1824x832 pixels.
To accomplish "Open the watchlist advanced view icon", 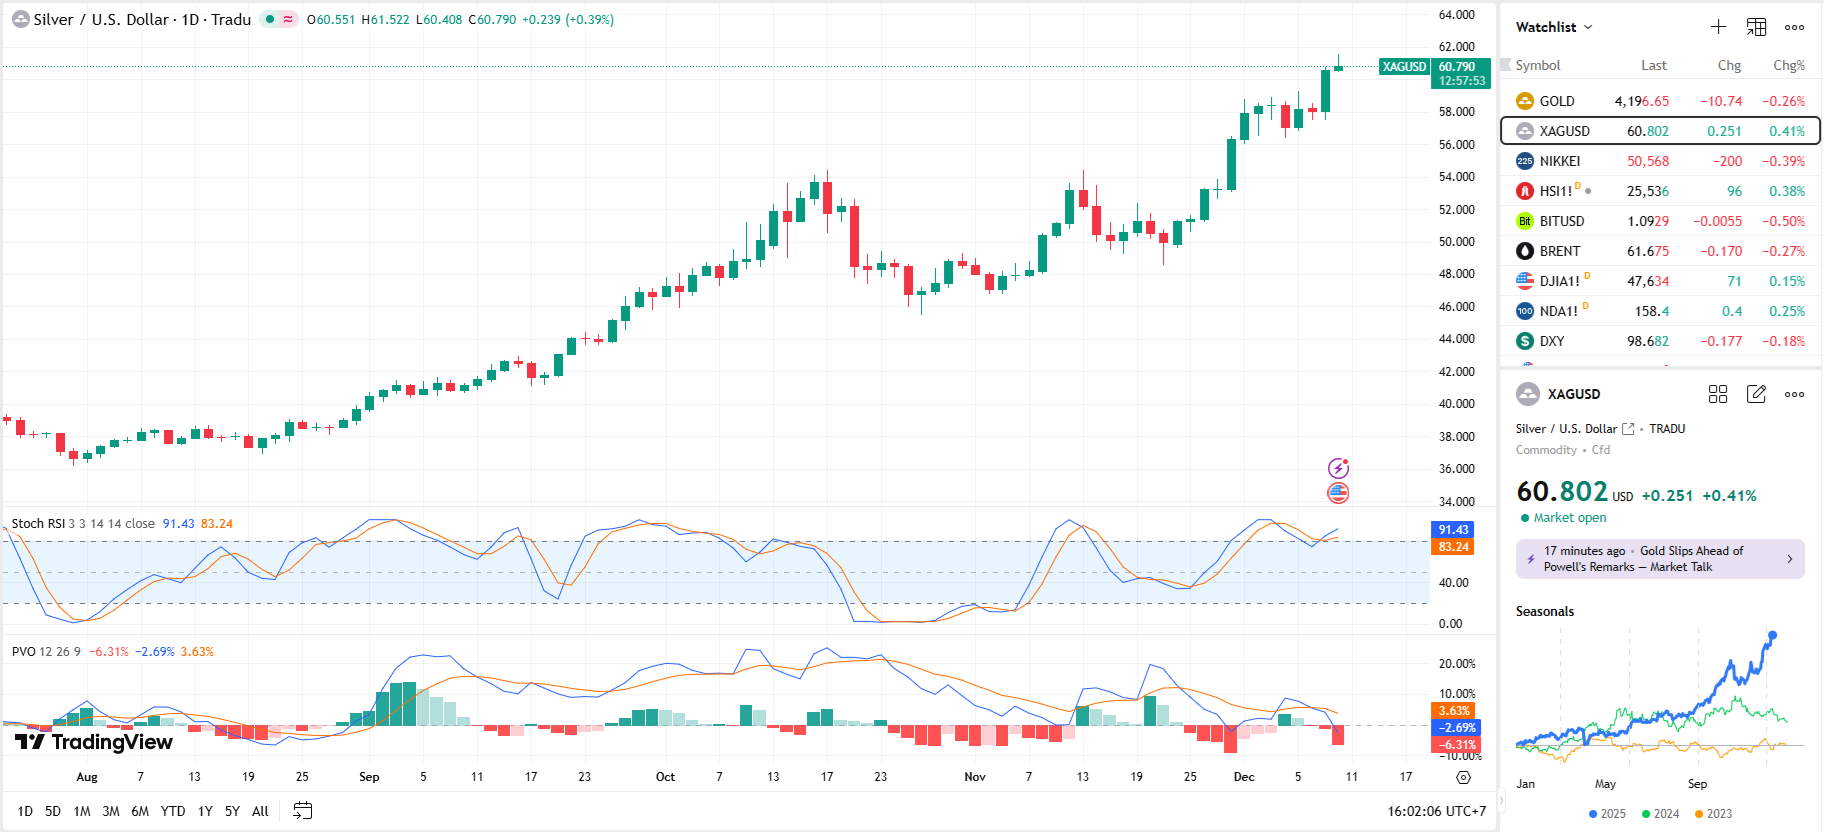I will 1756,27.
